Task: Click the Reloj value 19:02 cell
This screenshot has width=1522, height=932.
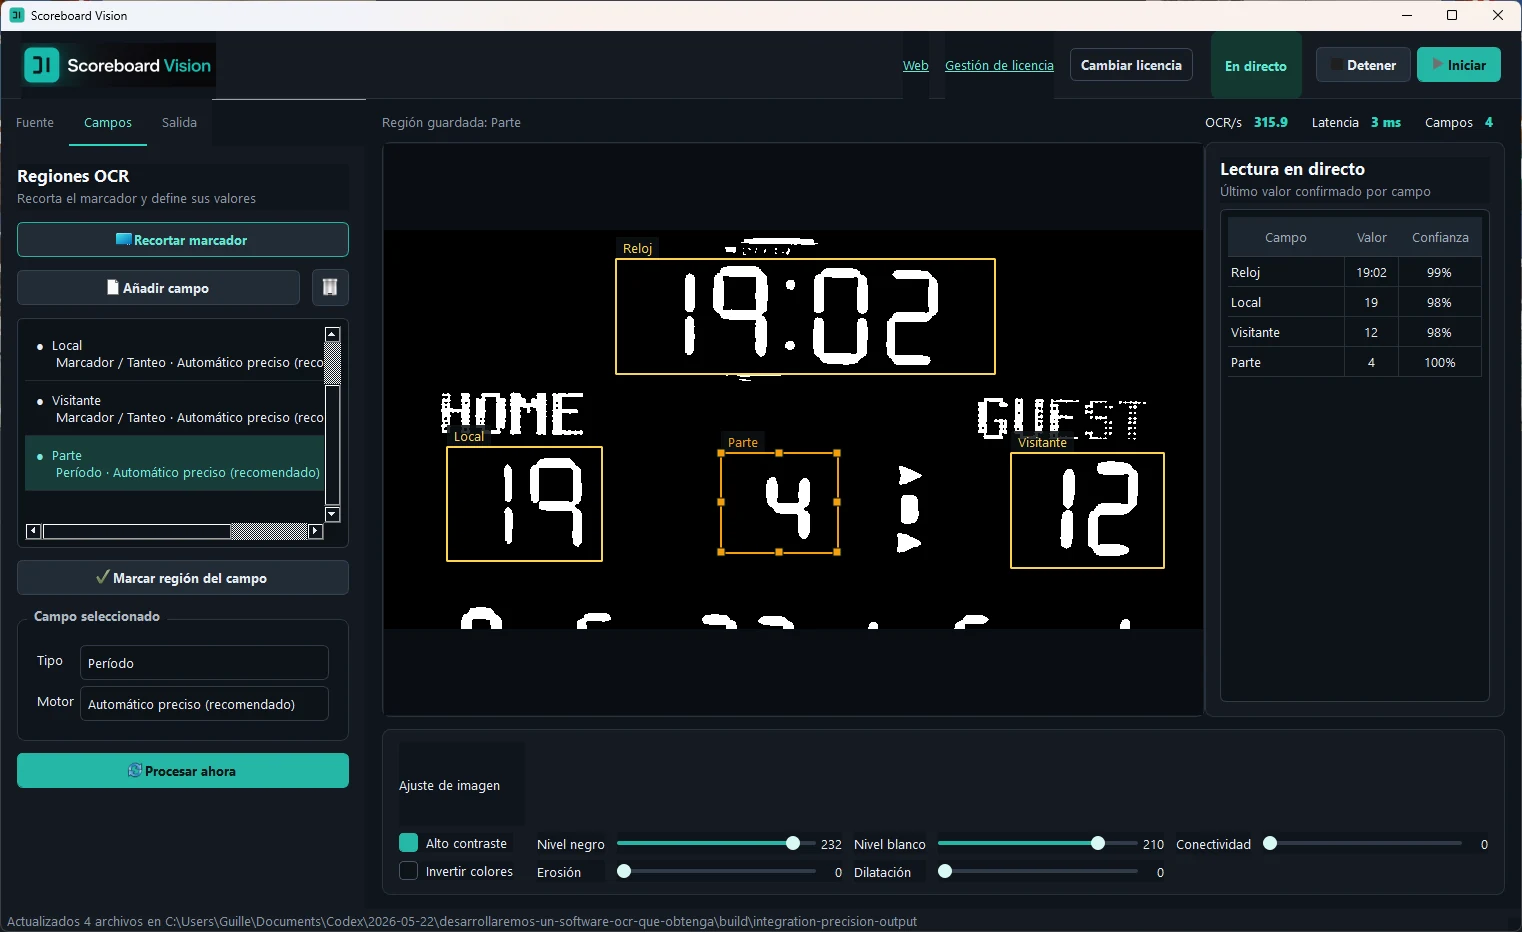Action: (x=1371, y=272)
